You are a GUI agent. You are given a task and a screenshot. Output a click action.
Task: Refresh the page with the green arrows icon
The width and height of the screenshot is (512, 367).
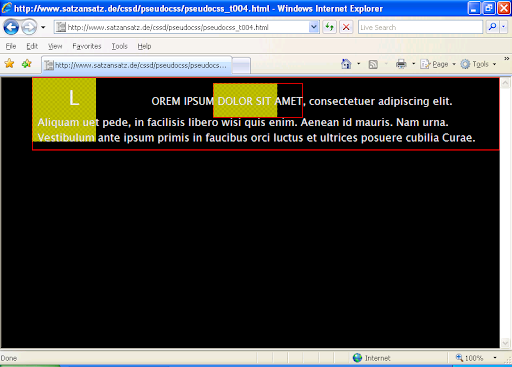pyautogui.click(x=329, y=27)
